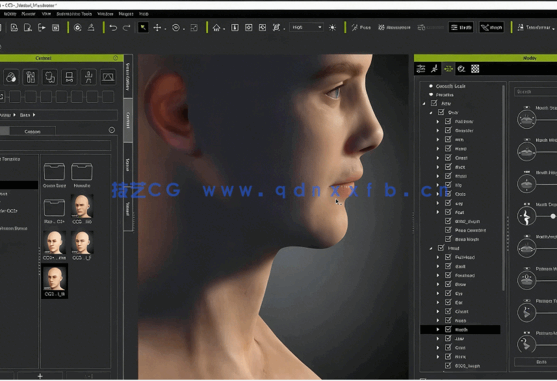Click the morph Search input field

click(536, 92)
